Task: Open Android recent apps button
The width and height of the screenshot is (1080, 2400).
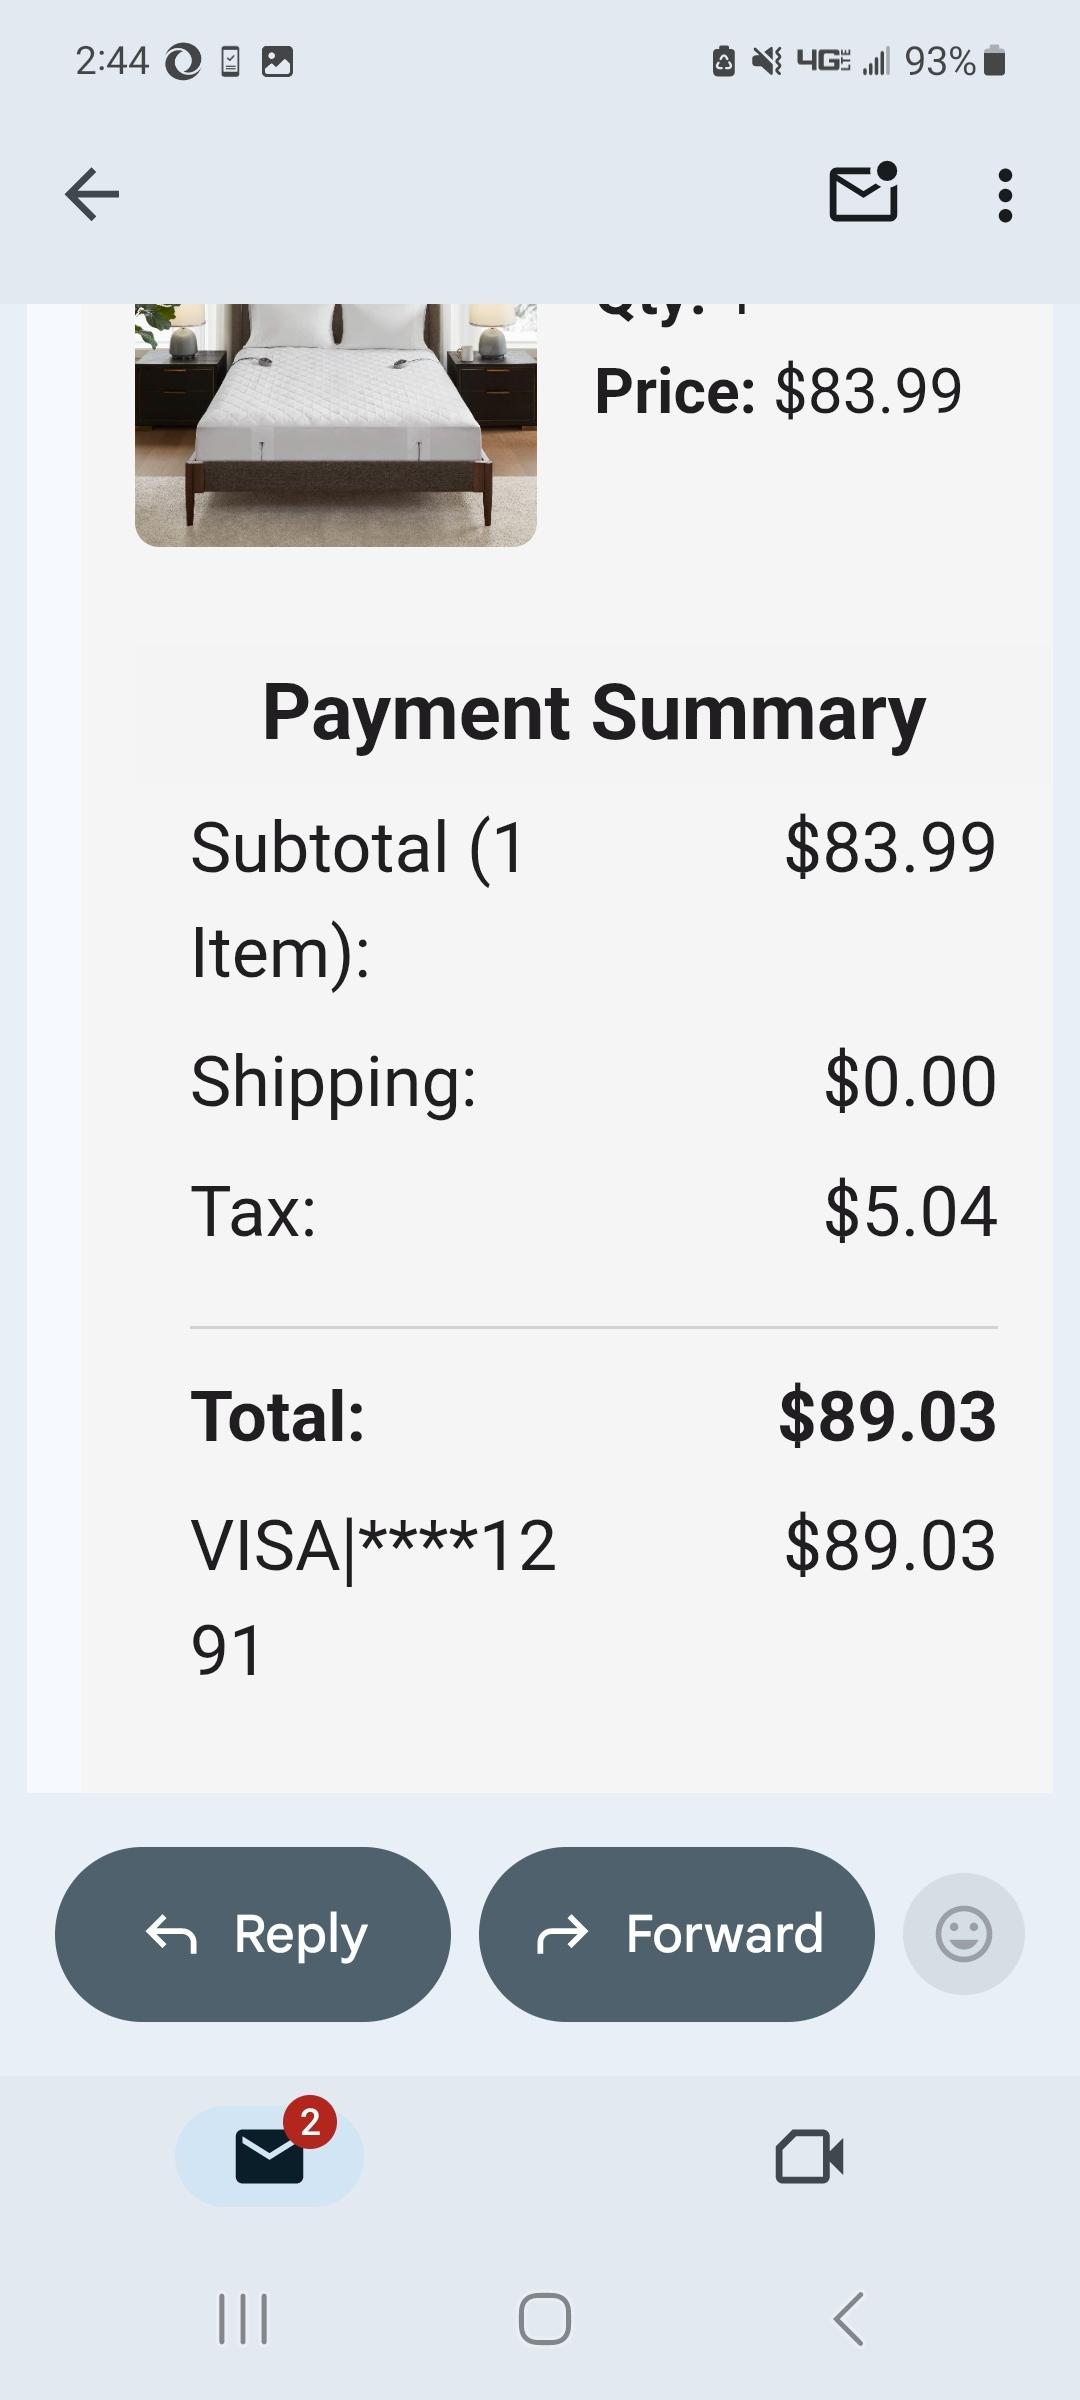Action: pos(243,2319)
